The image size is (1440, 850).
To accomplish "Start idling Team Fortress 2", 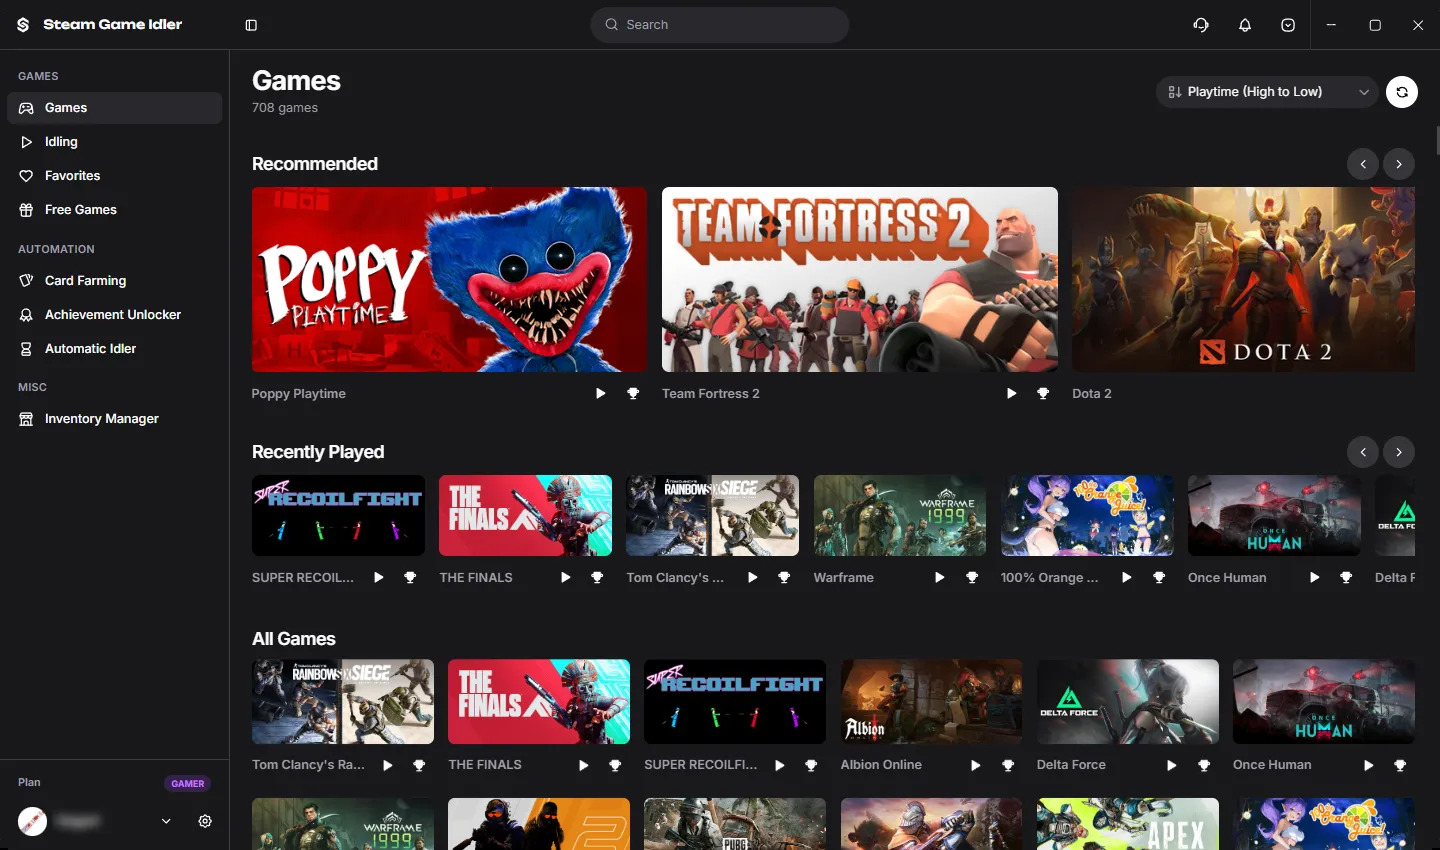I will click(x=1011, y=394).
